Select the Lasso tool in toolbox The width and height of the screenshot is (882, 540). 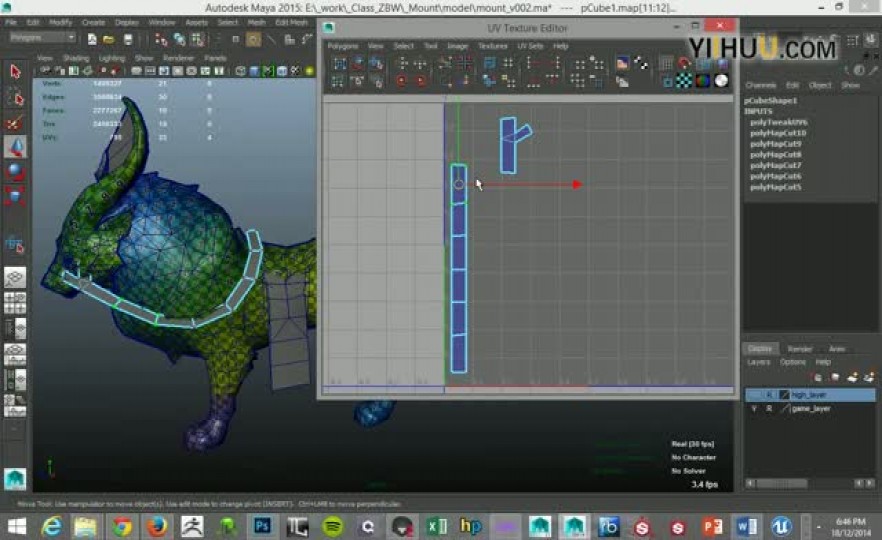pos(15,98)
